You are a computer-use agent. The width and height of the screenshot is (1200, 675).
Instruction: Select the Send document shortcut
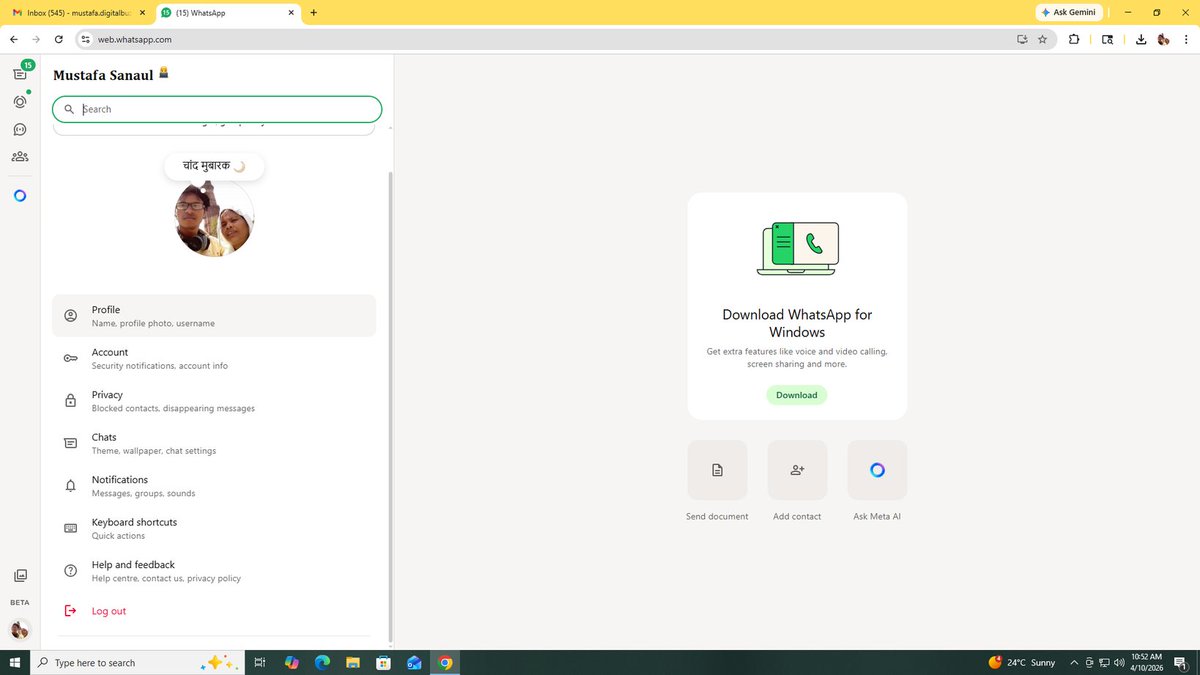point(717,470)
